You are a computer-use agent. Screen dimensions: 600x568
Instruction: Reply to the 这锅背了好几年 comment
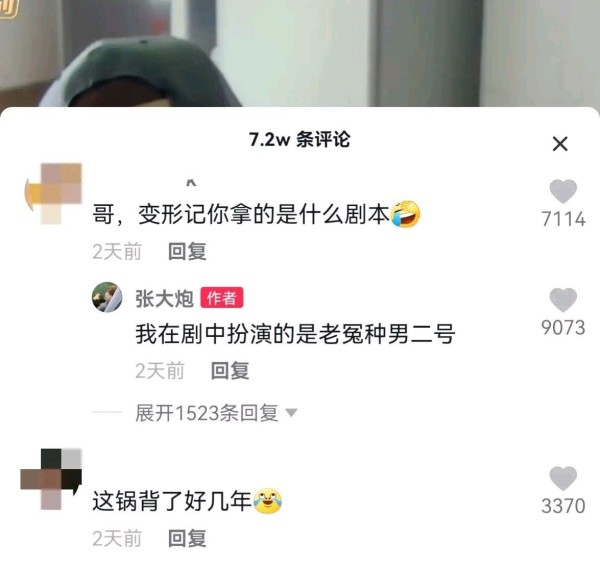point(187,538)
